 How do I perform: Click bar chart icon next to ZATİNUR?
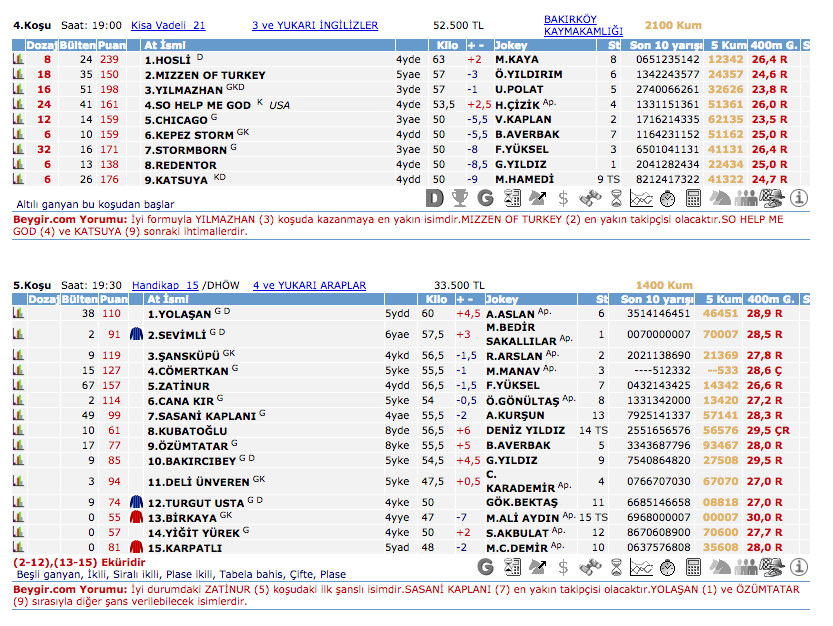coord(17,385)
